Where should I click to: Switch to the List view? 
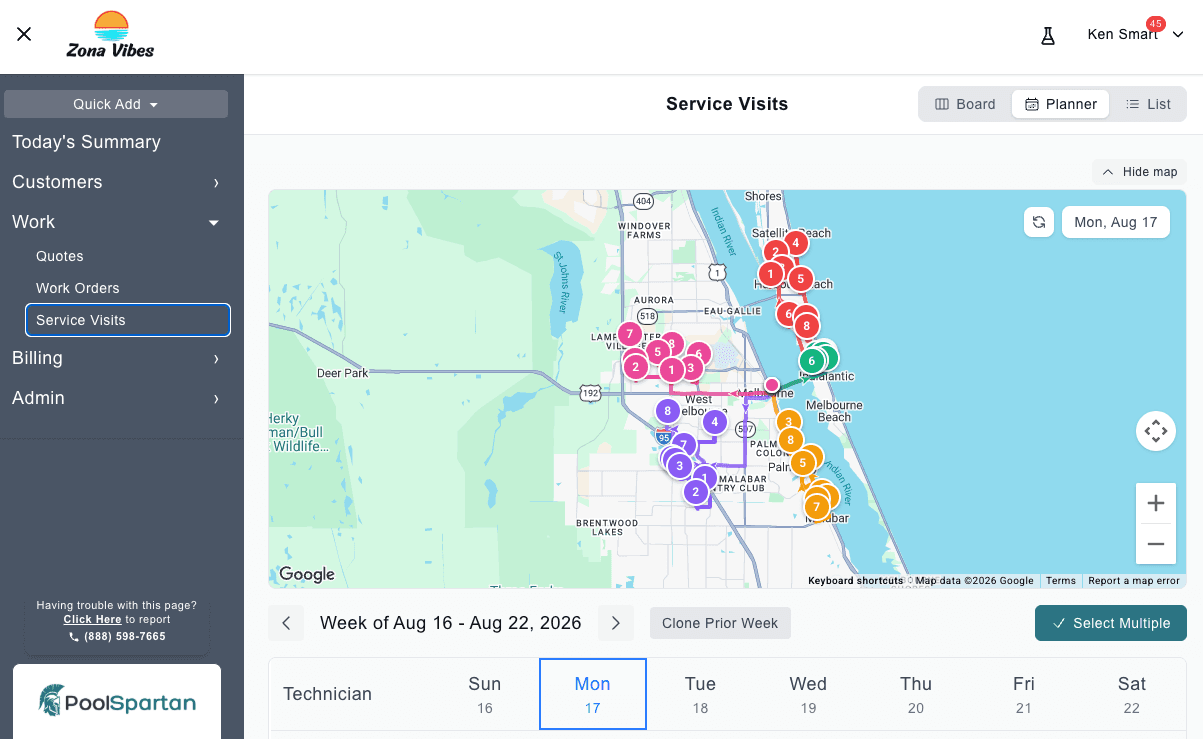point(1148,104)
